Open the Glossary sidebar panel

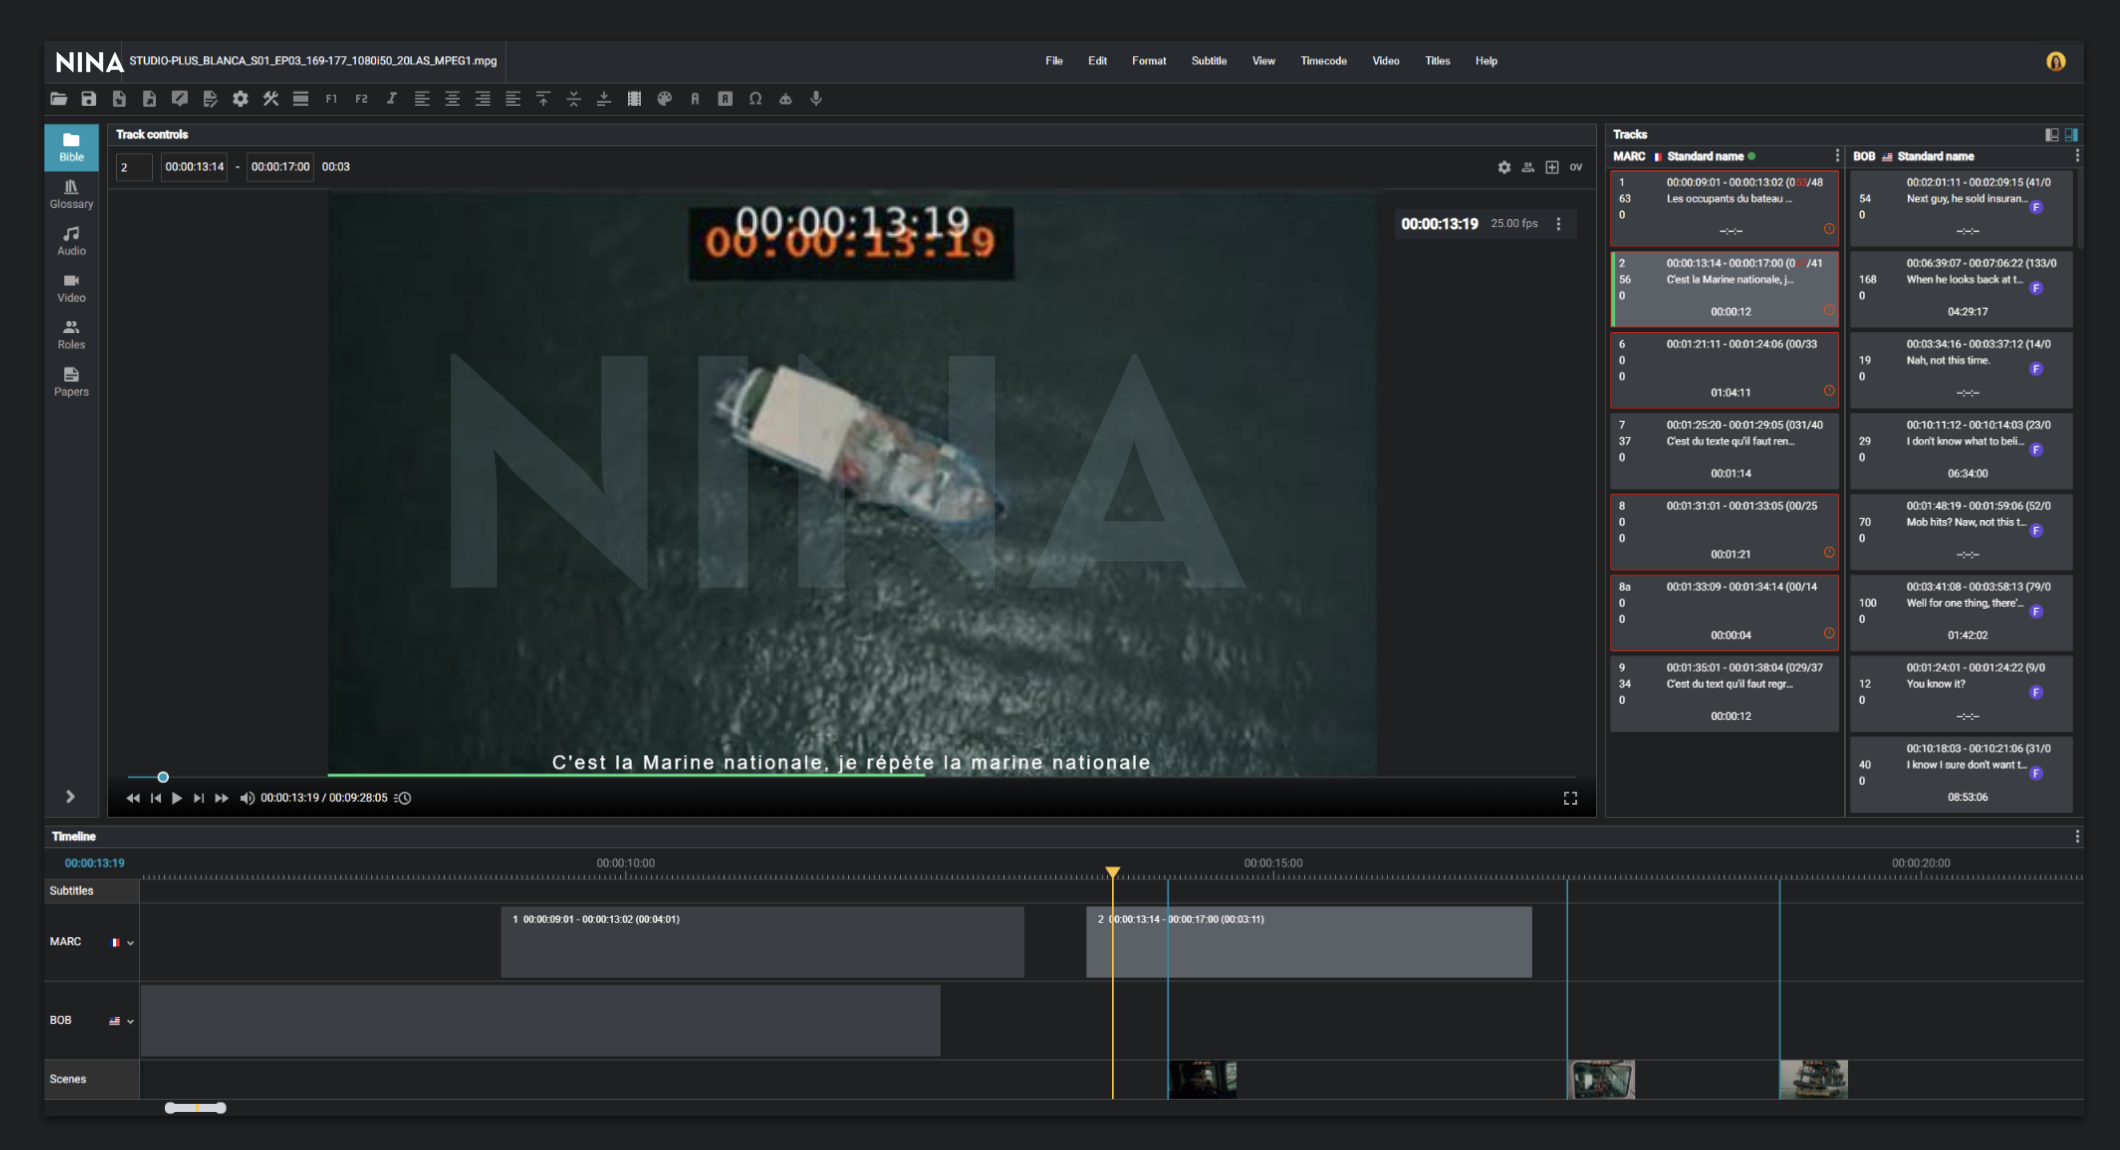(71, 194)
